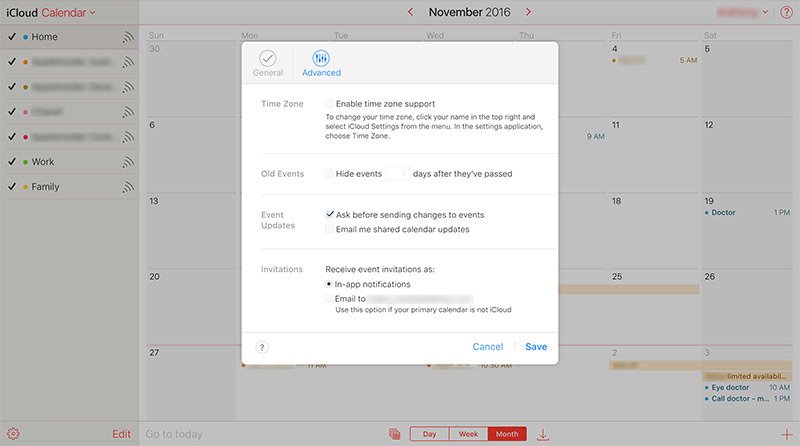Check Email me shared calendar updates
This screenshot has width=800, height=446.
[330, 229]
